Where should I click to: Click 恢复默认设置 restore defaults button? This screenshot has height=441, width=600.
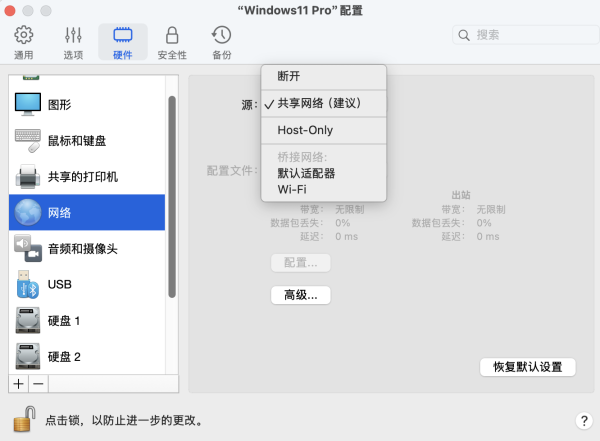click(528, 367)
